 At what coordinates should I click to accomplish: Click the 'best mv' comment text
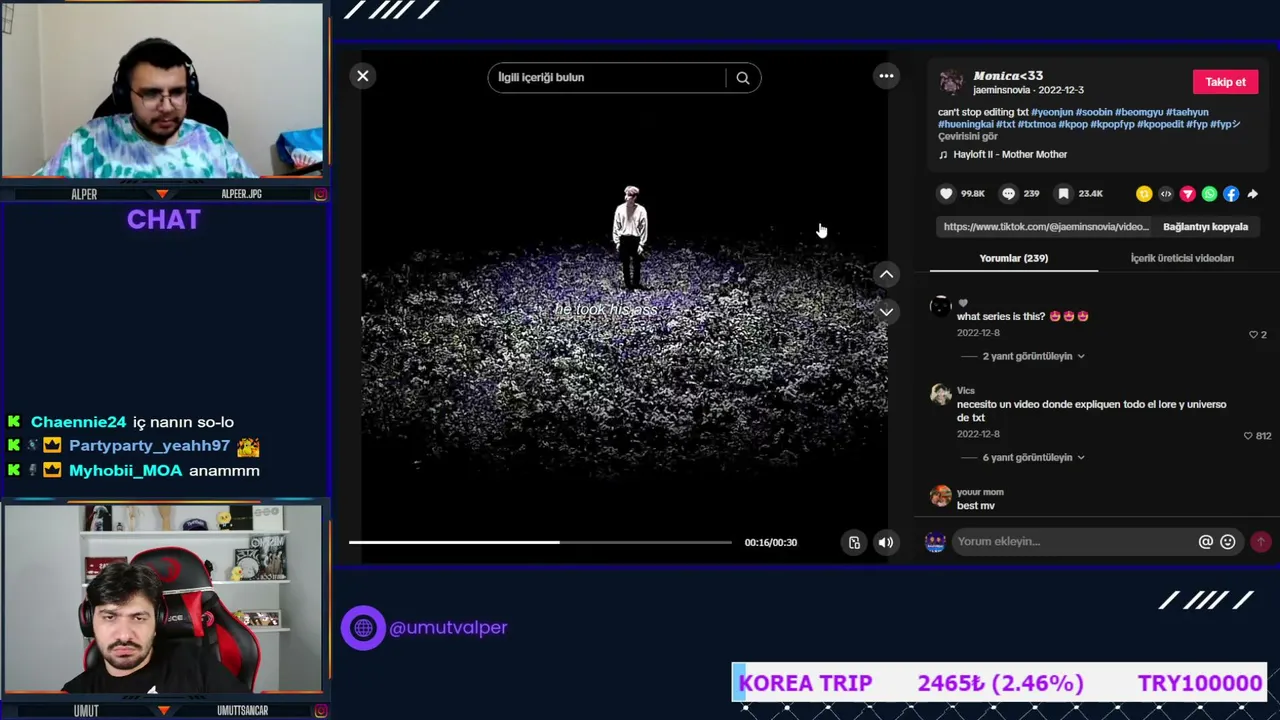[976, 506]
